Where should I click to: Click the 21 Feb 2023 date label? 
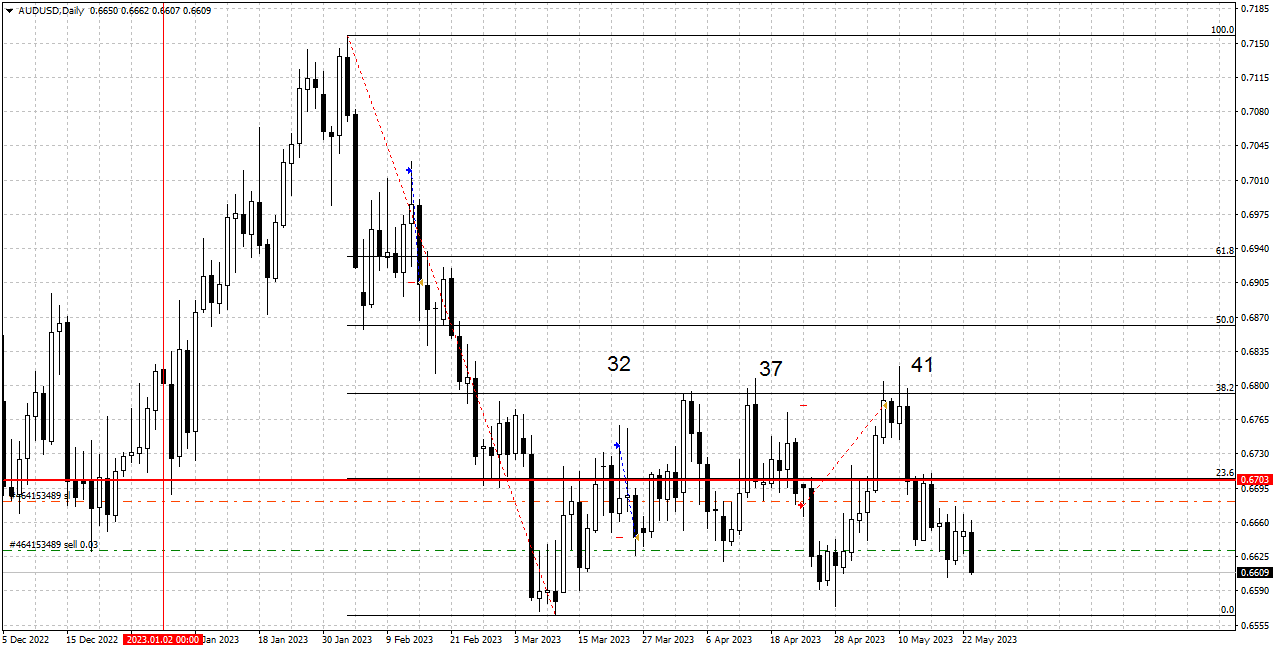[x=476, y=639]
